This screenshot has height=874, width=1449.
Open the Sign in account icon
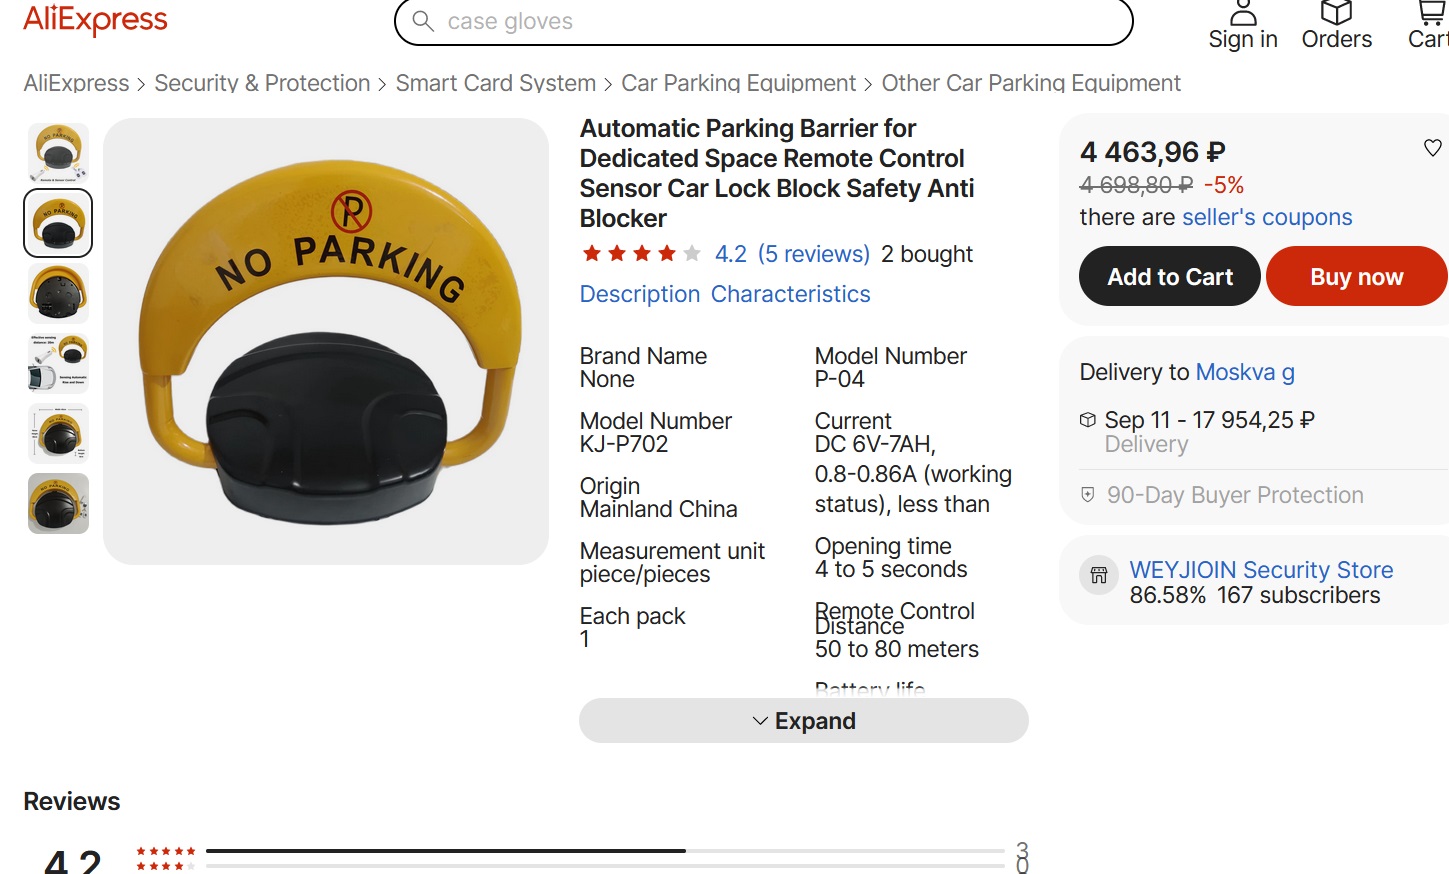(1243, 14)
